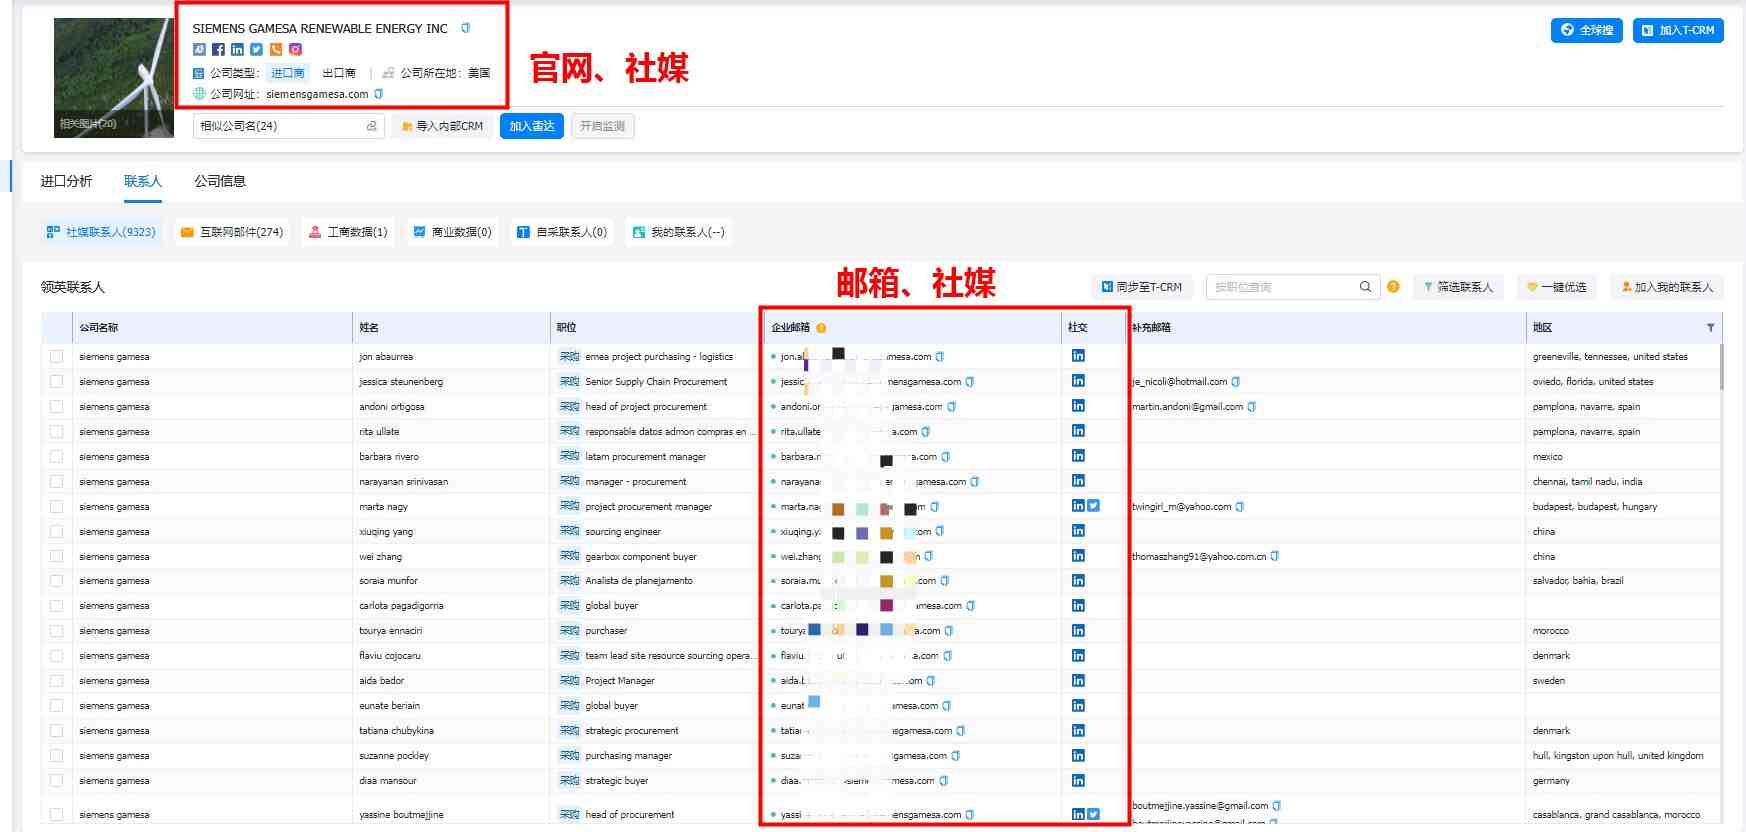Click the blue 加入雷达 button
This screenshot has height=832, width=1746.
click(x=531, y=126)
